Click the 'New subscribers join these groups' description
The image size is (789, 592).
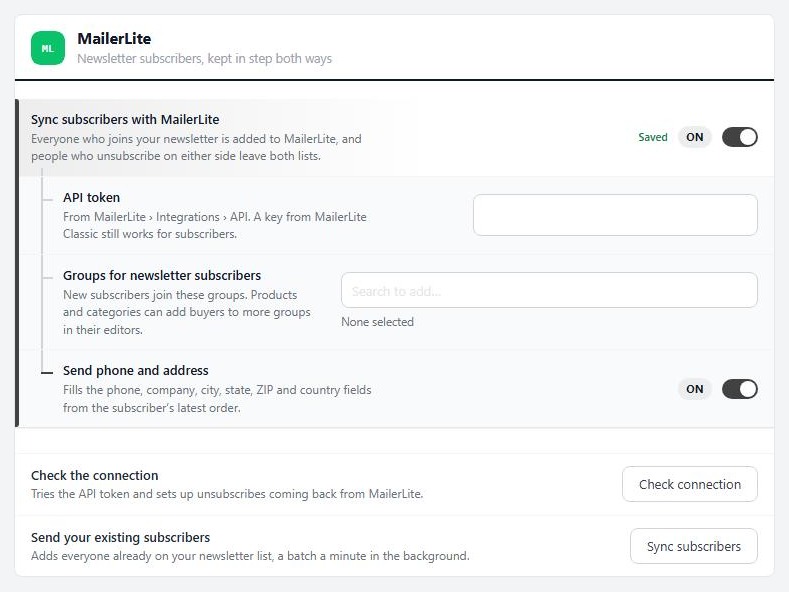point(187,312)
